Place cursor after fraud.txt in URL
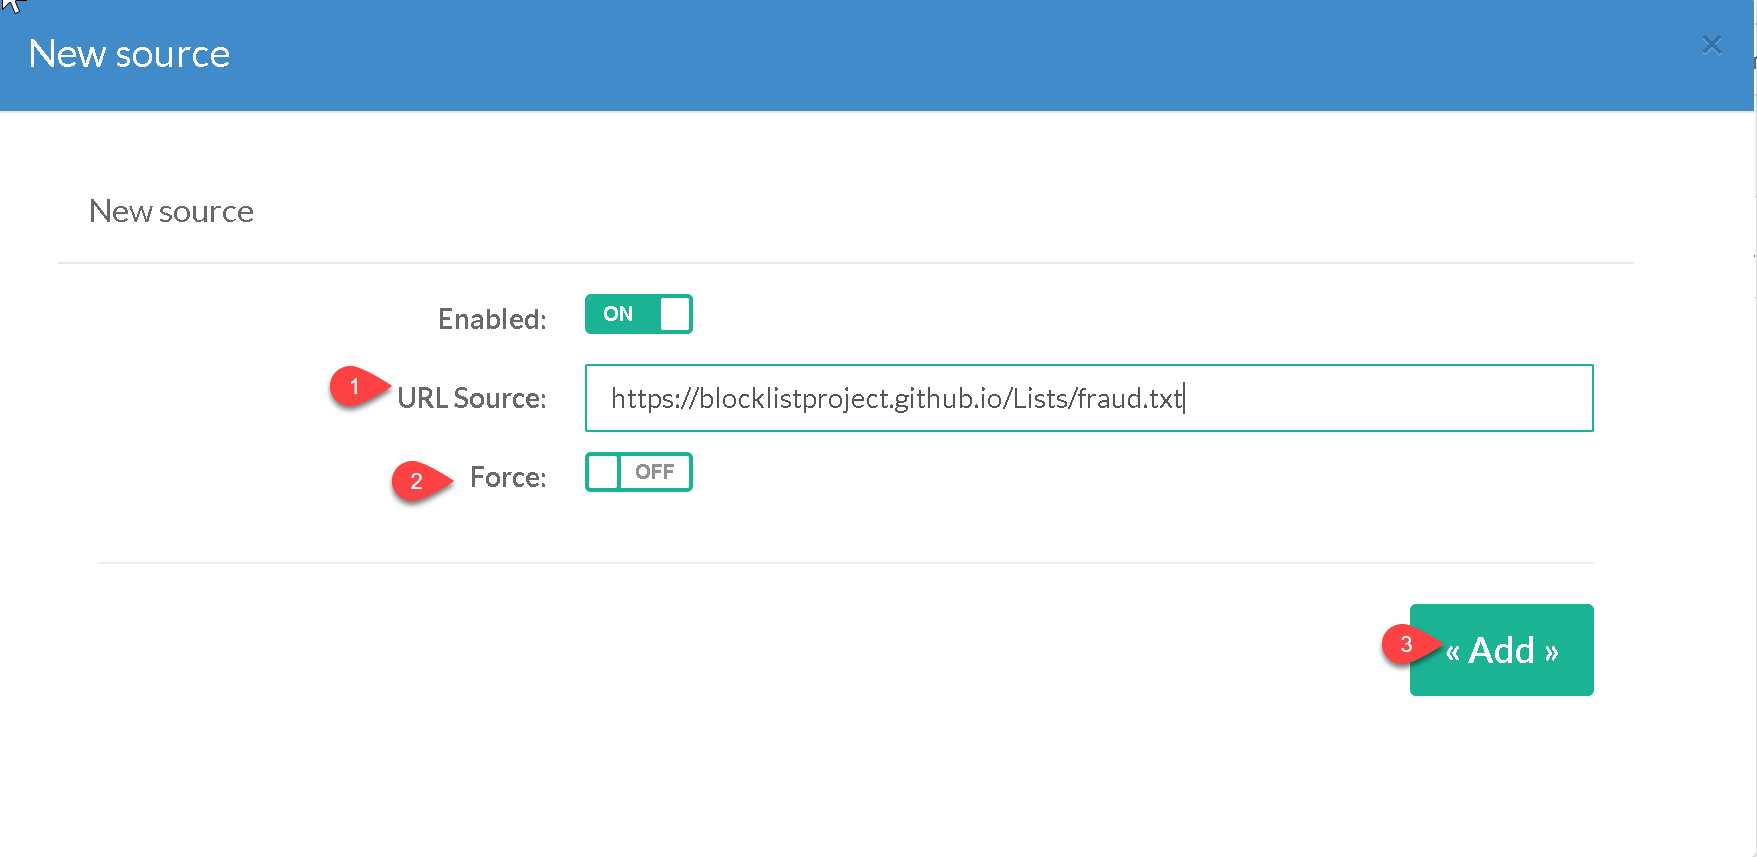The image size is (1757, 857). pyautogui.click(x=1183, y=398)
